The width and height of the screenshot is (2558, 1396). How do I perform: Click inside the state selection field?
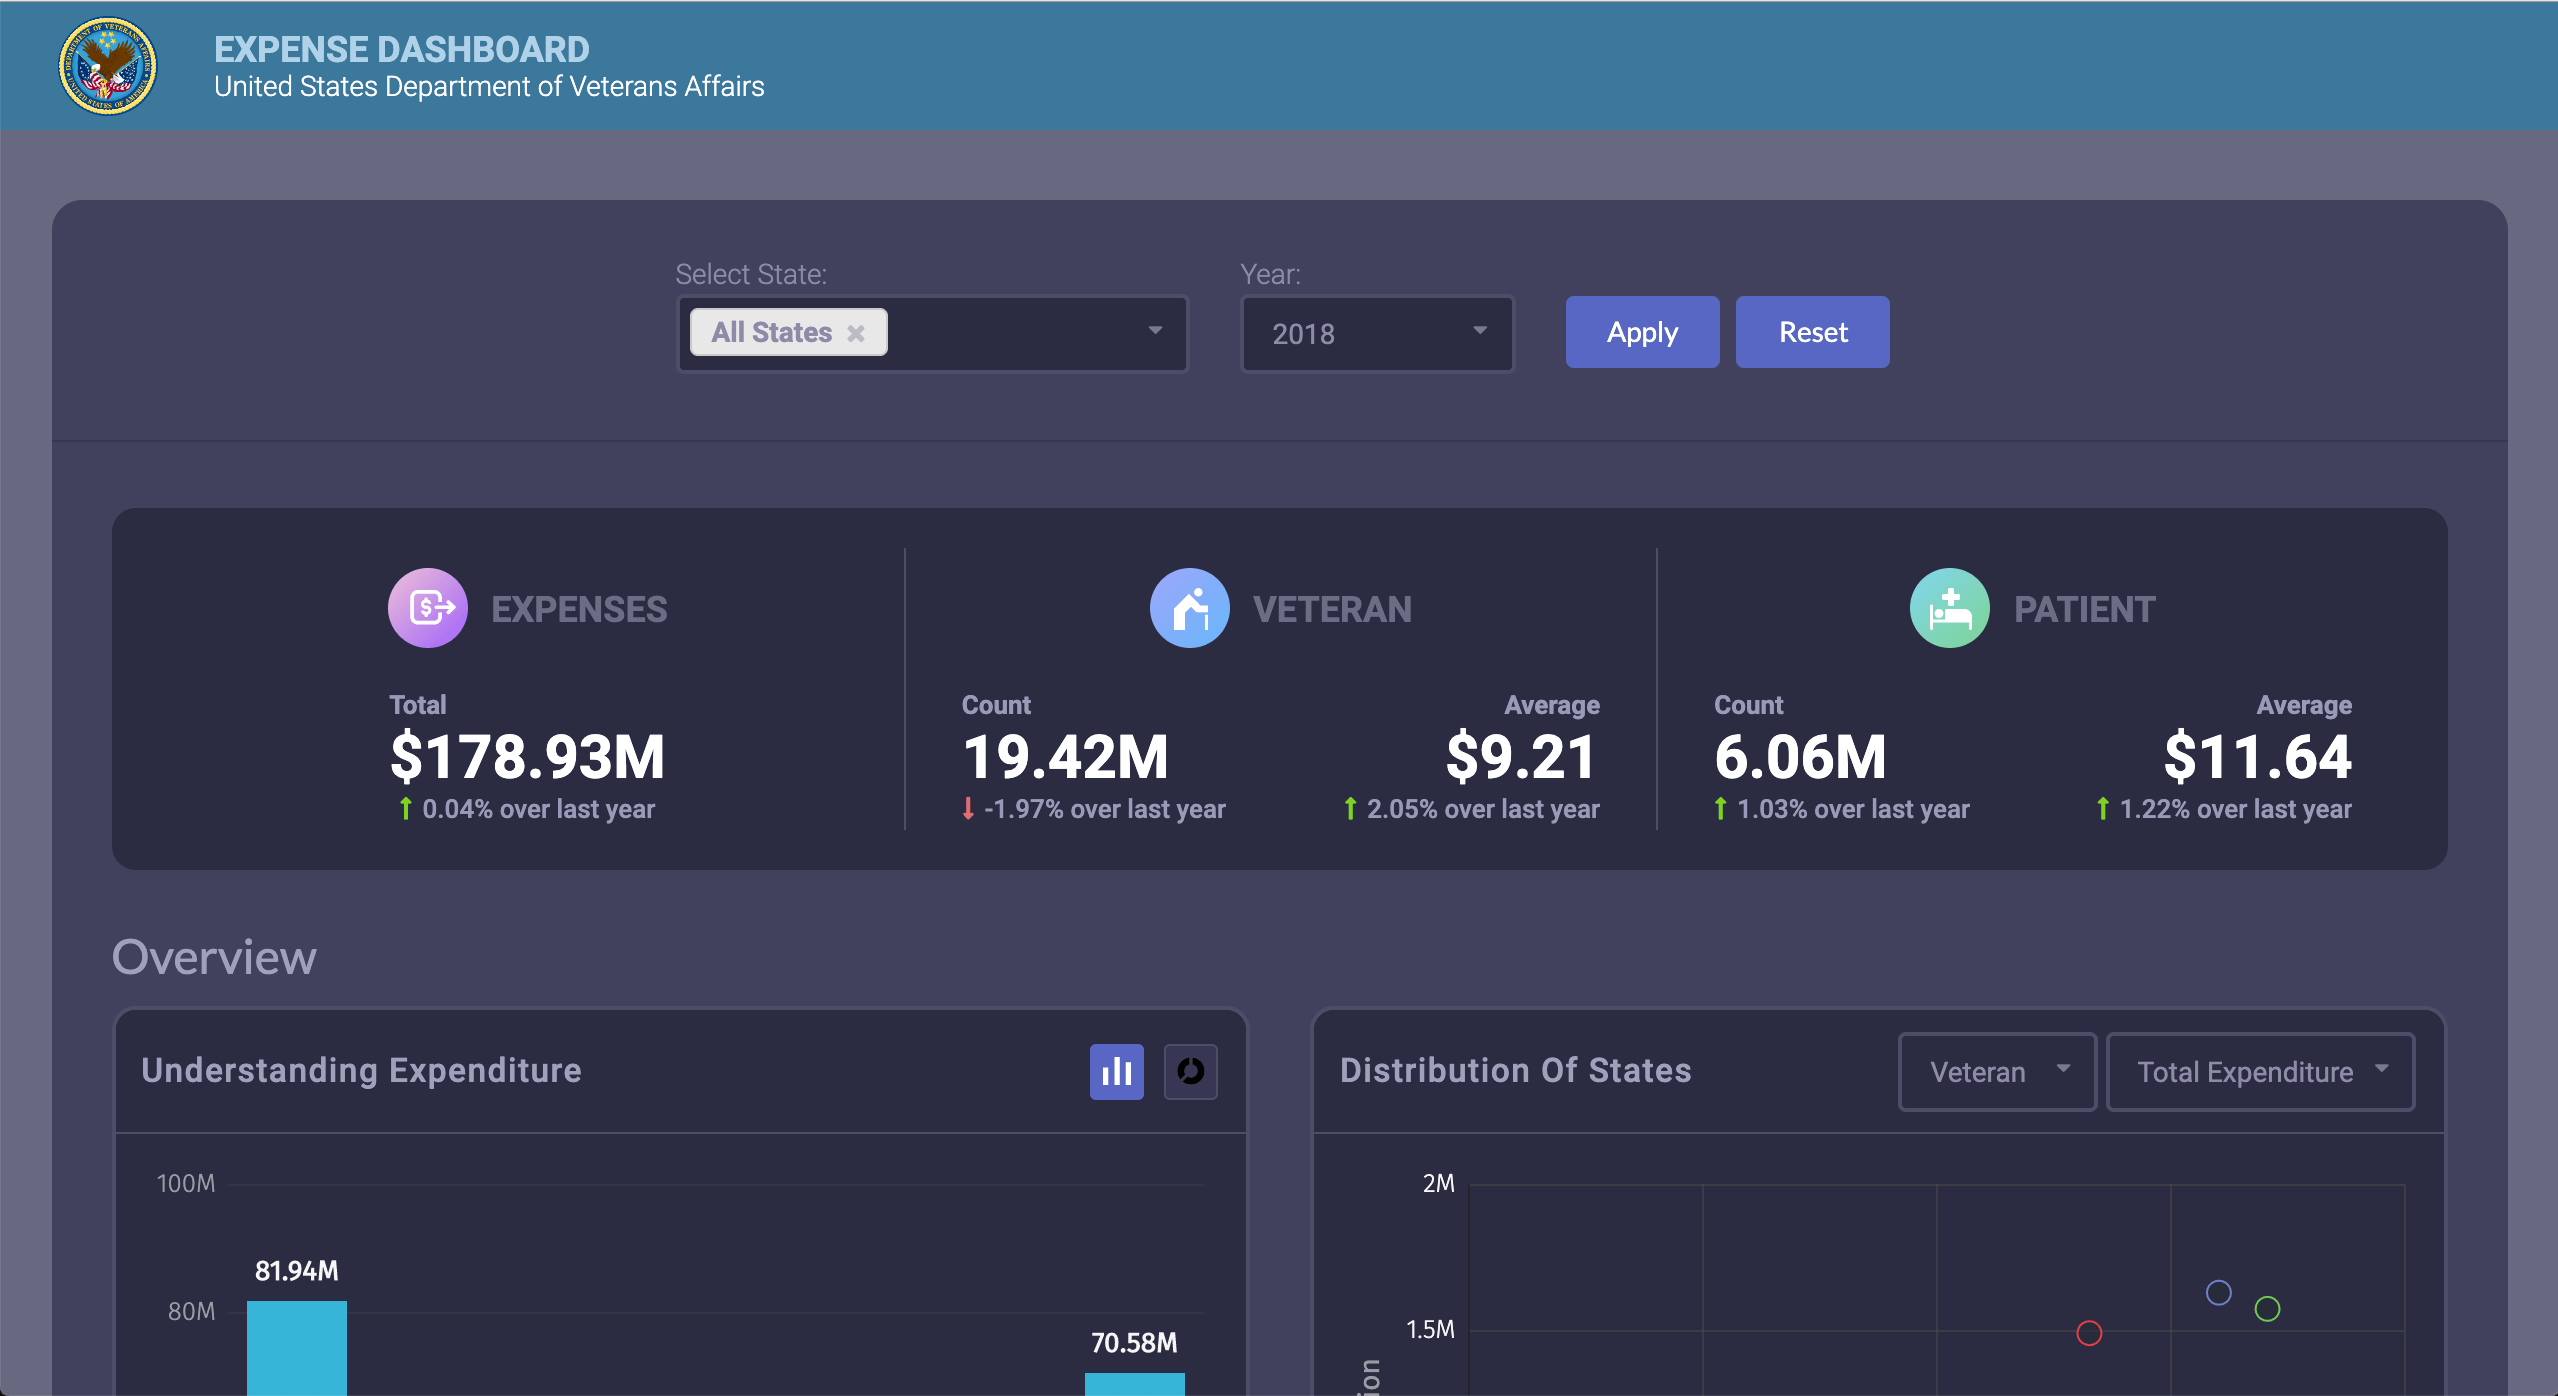[x=1010, y=333]
